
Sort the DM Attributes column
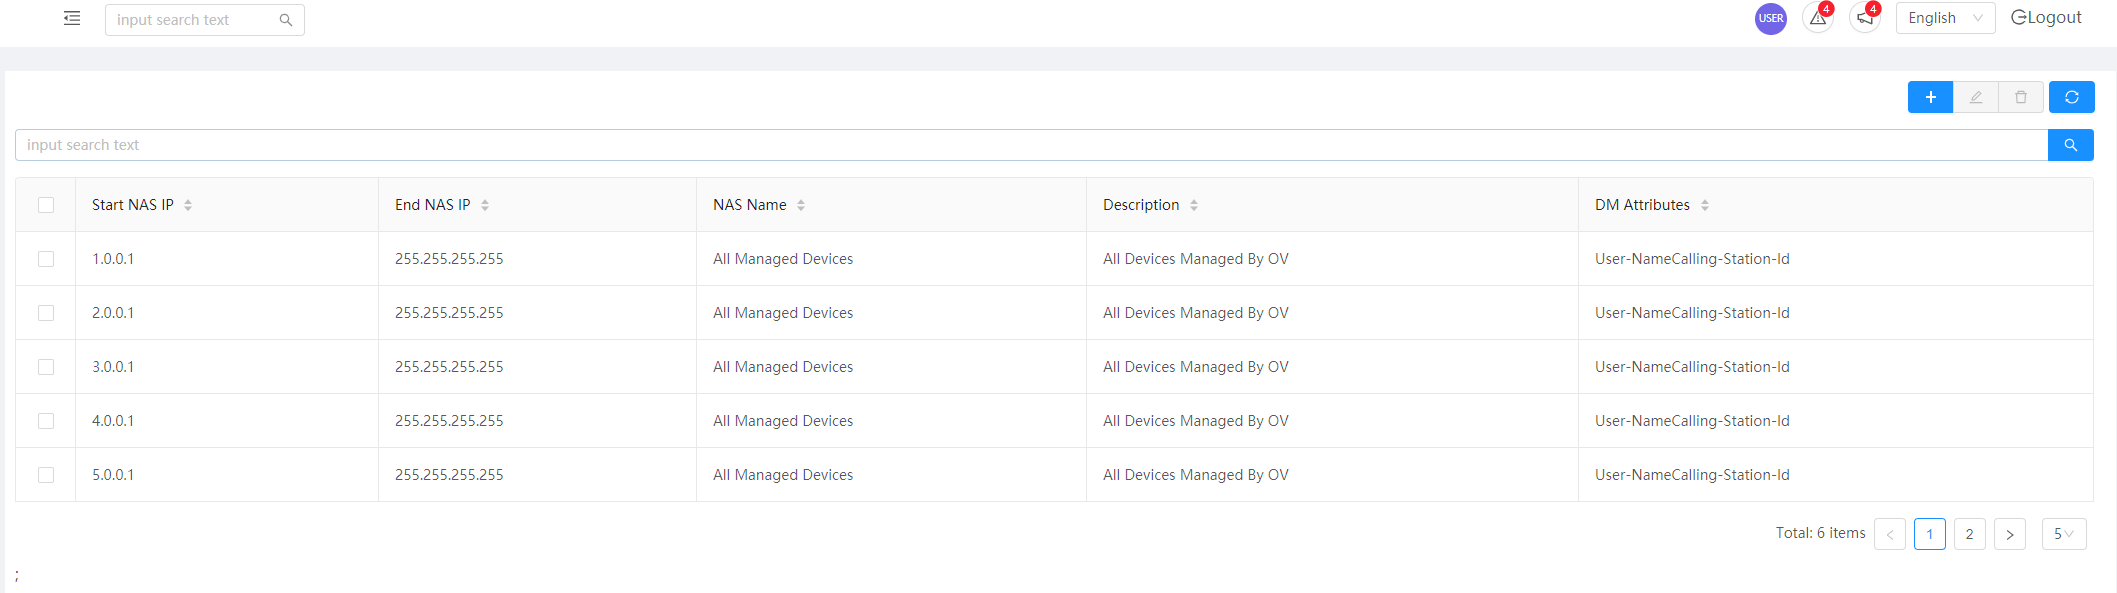(x=1705, y=205)
